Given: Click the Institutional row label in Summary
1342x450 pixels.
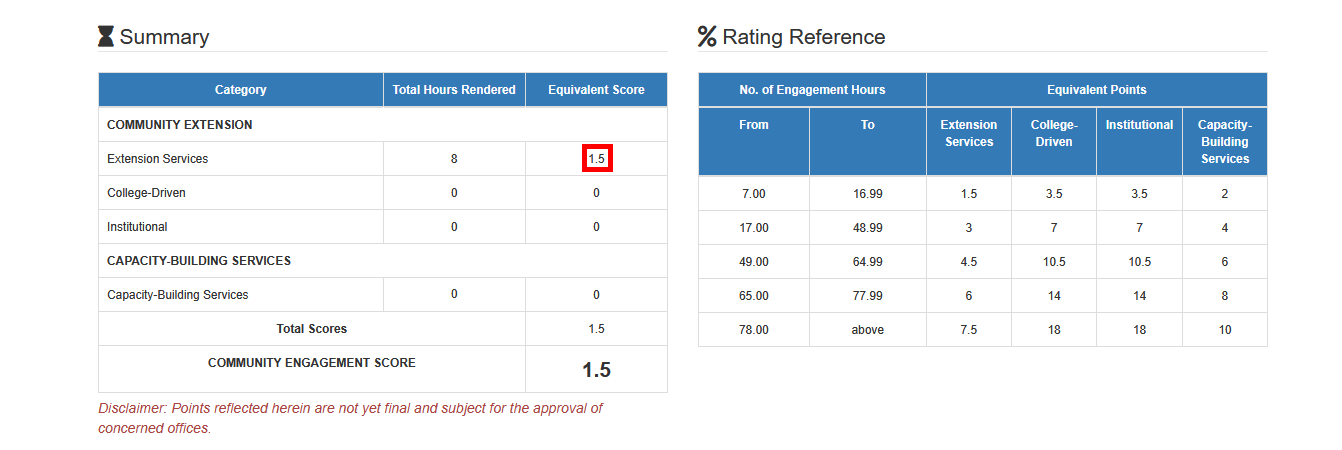Looking at the screenshot, I should tap(137, 227).
